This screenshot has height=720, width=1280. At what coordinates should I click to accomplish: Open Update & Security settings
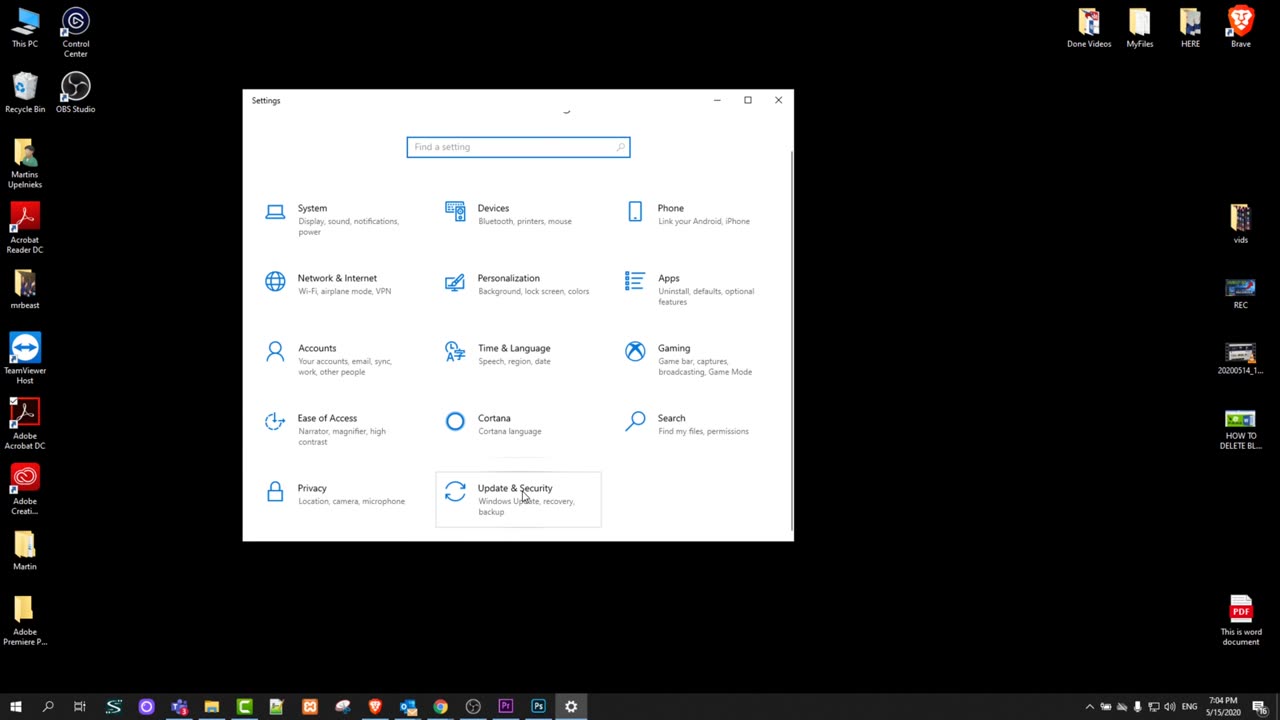(x=518, y=499)
